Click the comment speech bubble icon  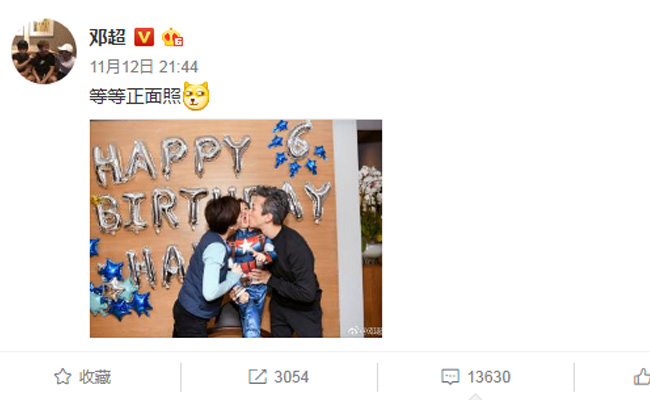(451, 377)
